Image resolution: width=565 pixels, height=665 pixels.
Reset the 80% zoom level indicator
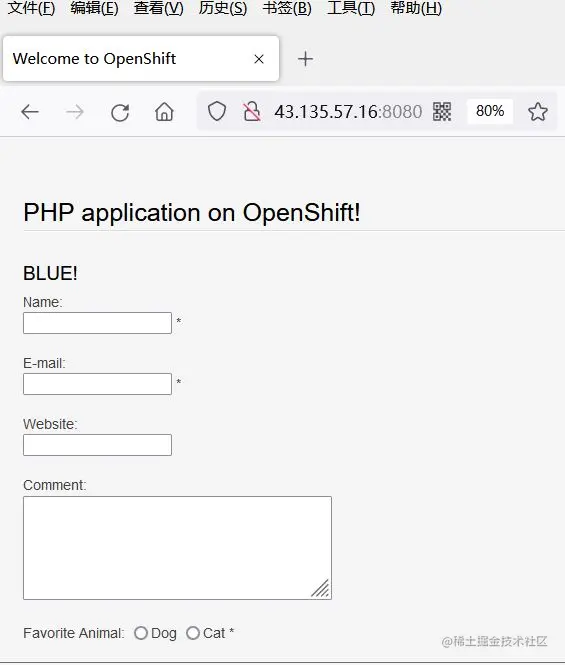click(490, 111)
